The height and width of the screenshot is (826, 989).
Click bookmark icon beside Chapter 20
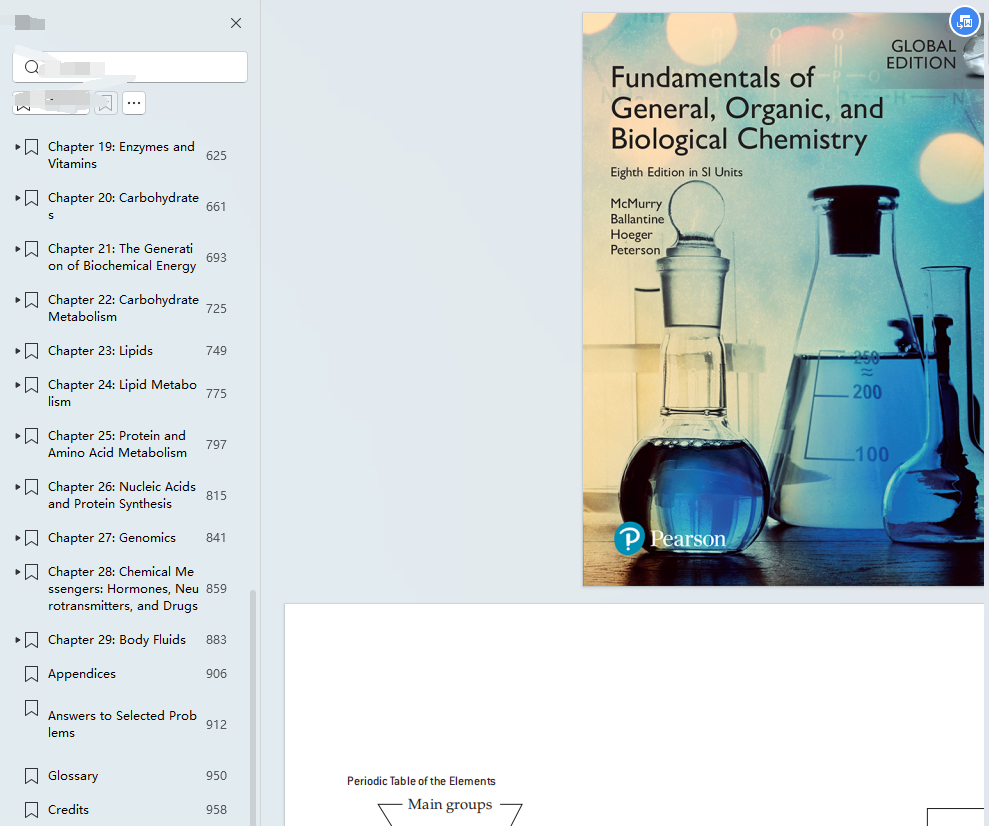tap(32, 199)
